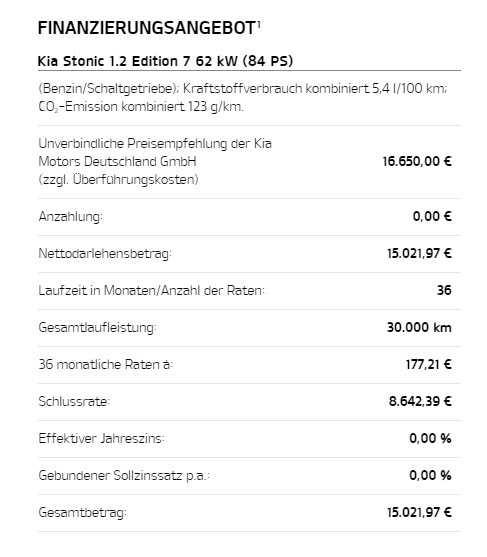
Task: Select the Kia Stonic 1.2 Edition 7 title
Action: tap(166, 61)
